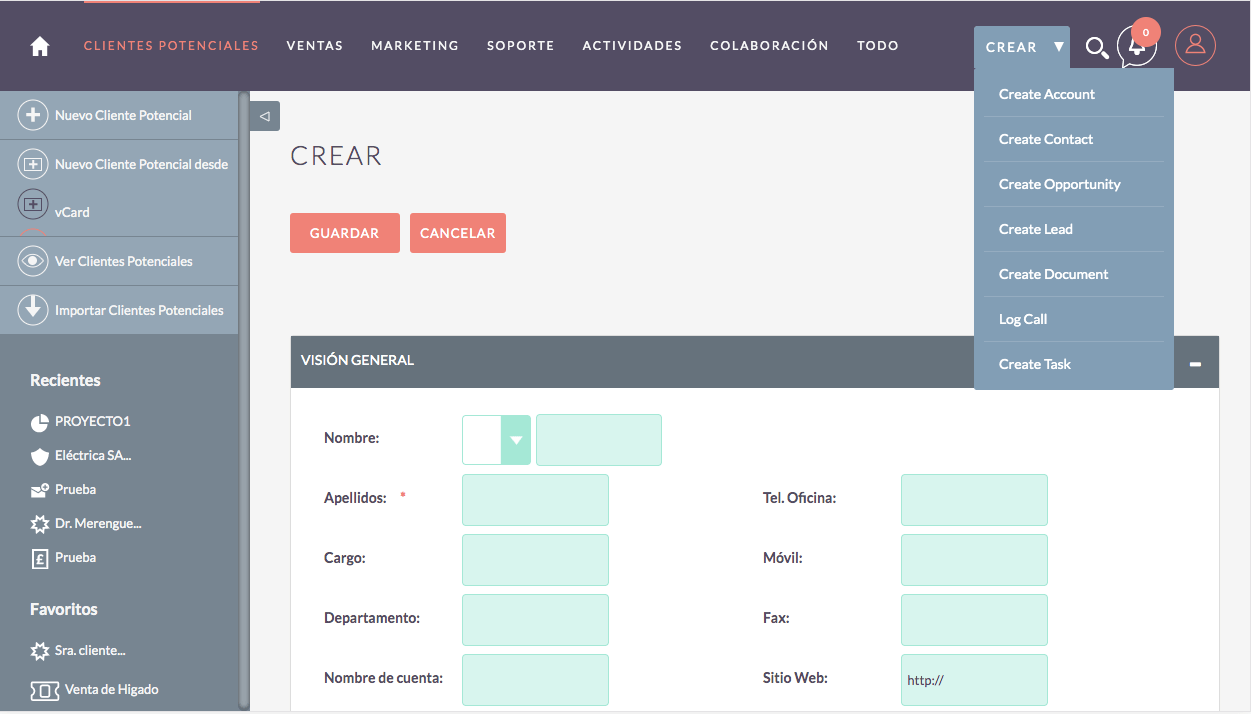Open favorite Venta de Higado

[111, 689]
